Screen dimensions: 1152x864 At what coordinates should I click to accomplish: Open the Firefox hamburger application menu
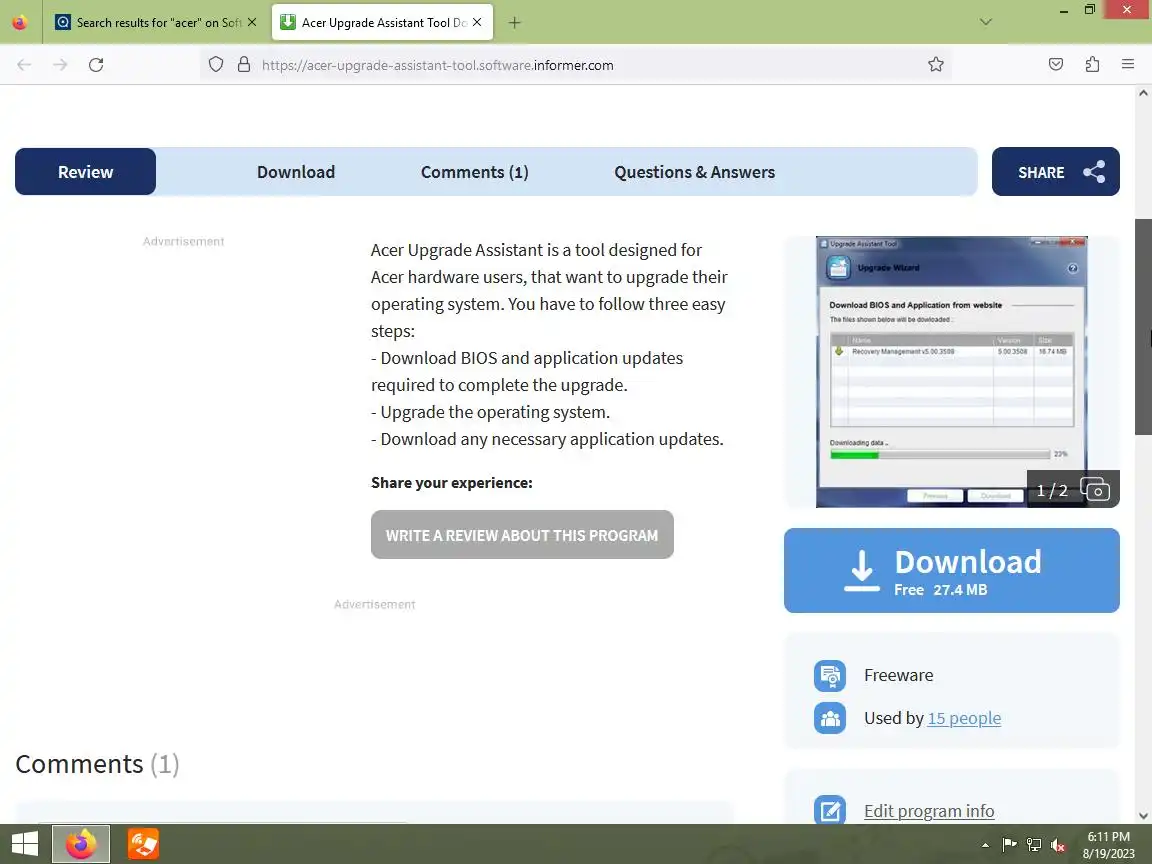coord(1128,65)
